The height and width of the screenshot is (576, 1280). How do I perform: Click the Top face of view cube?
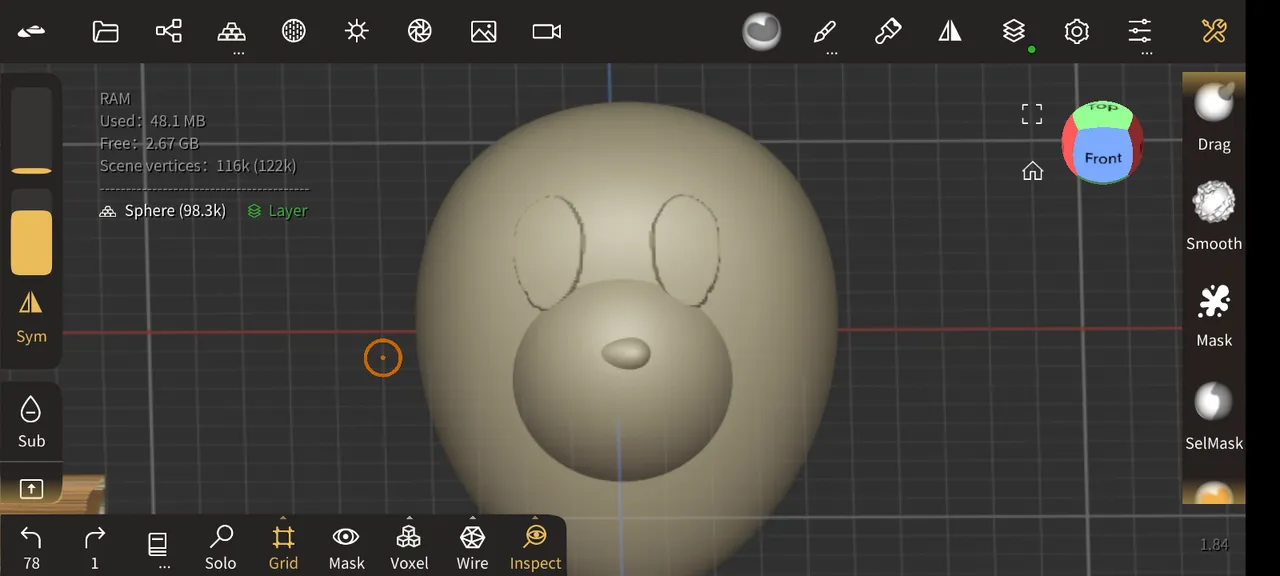[x=1103, y=111]
